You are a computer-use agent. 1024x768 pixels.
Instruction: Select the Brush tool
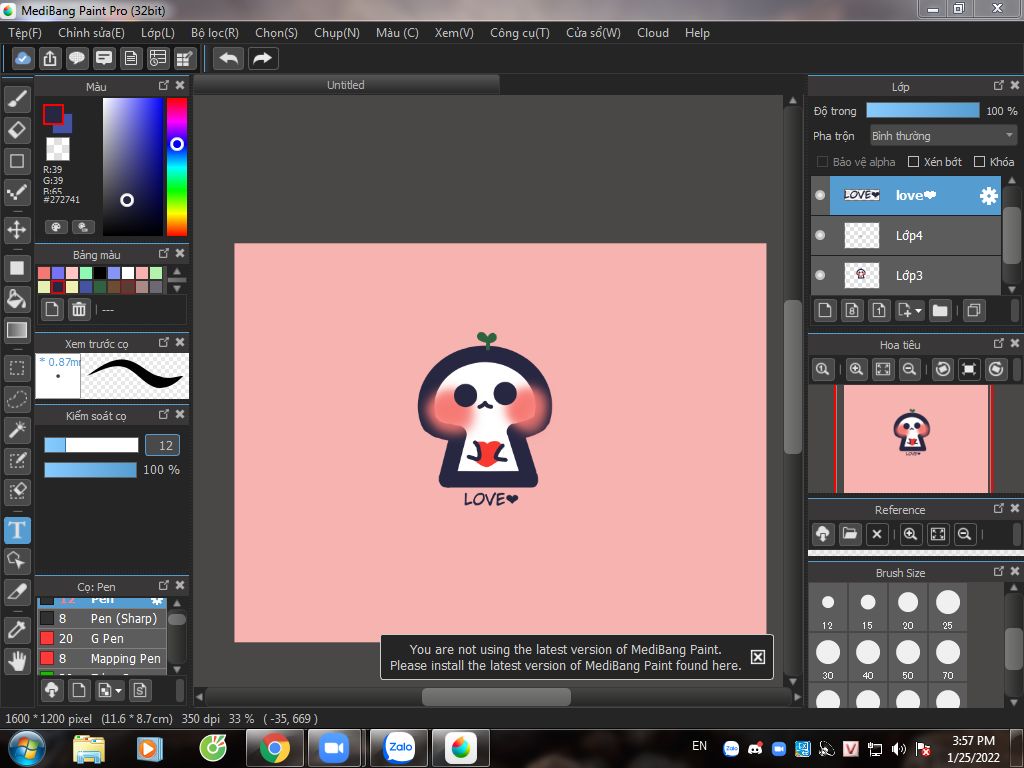tap(17, 99)
